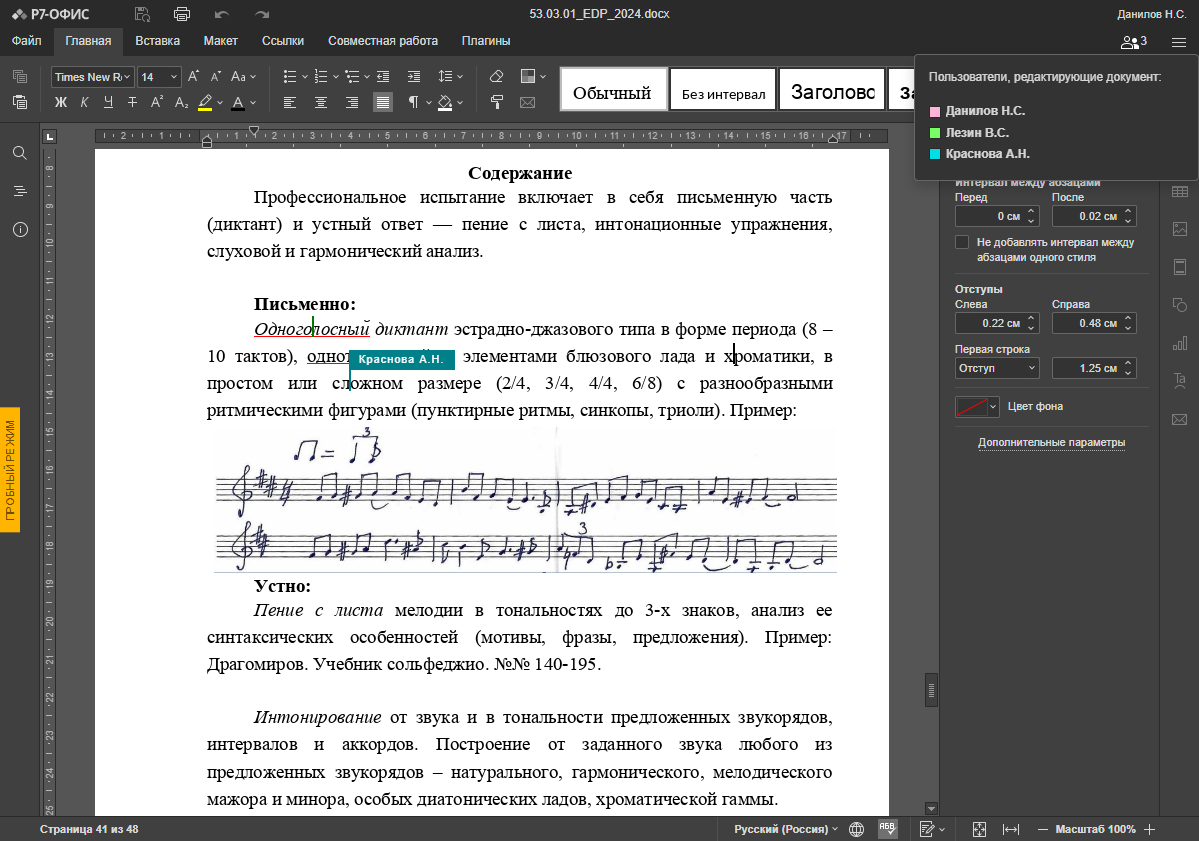Apply the Обычный paragraph style
Image resolution: width=1199 pixels, height=841 pixels.
[x=612, y=94]
